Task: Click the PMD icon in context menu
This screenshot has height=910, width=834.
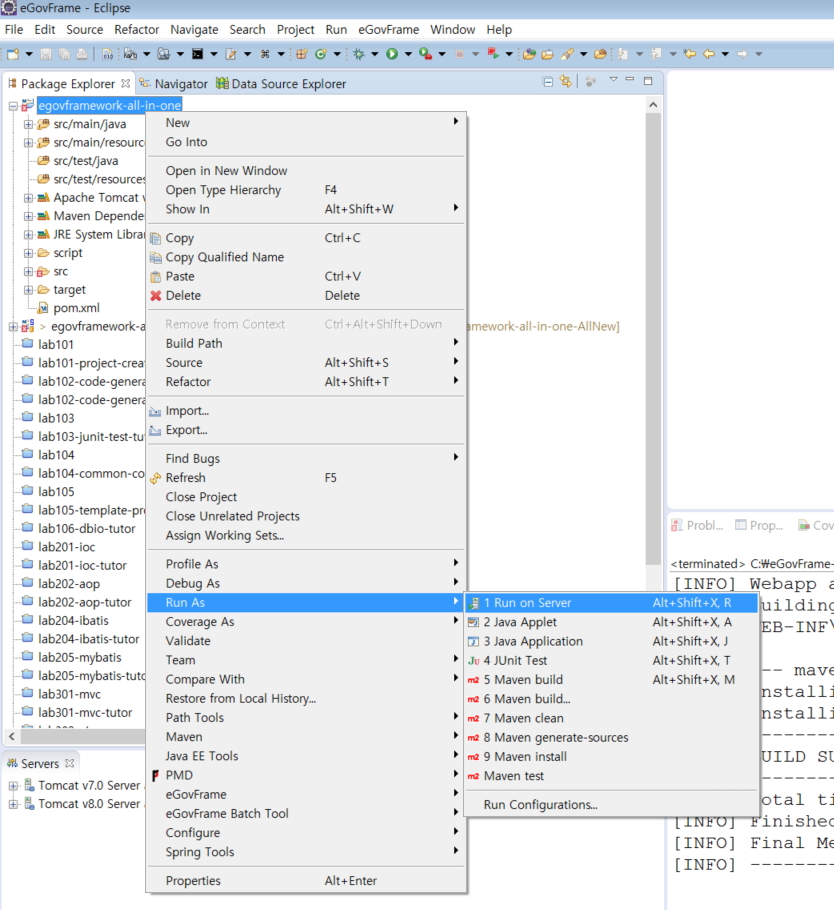Action: click(155, 776)
